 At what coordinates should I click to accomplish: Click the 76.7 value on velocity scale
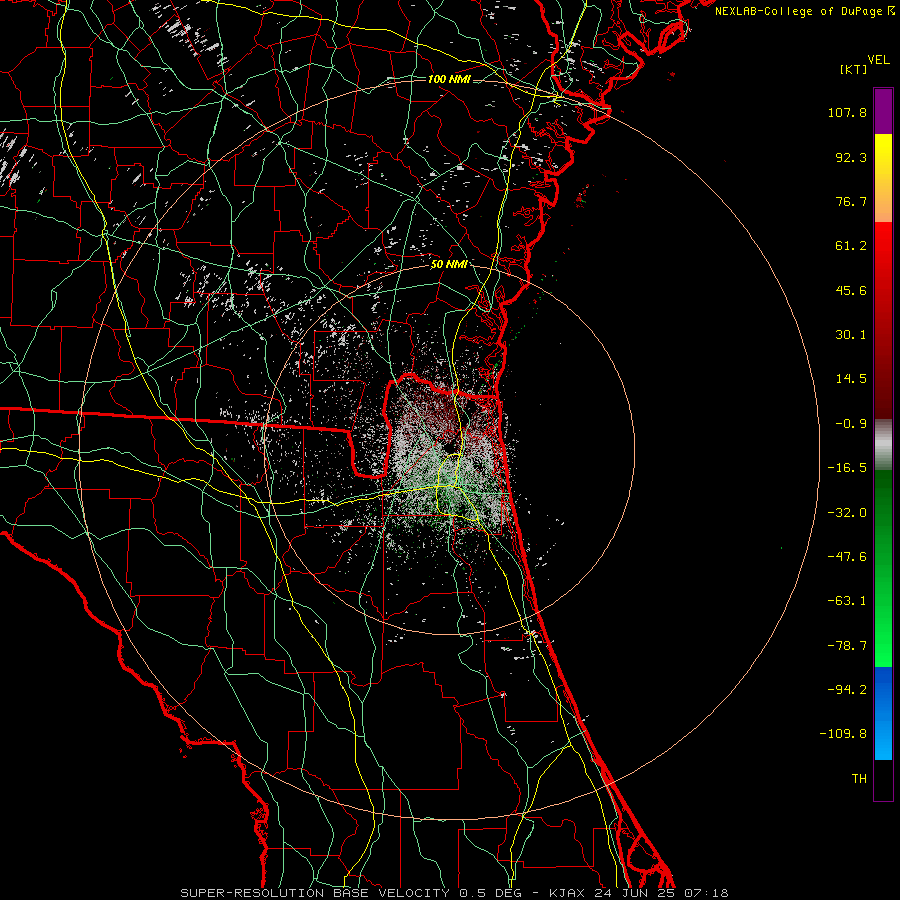851,201
